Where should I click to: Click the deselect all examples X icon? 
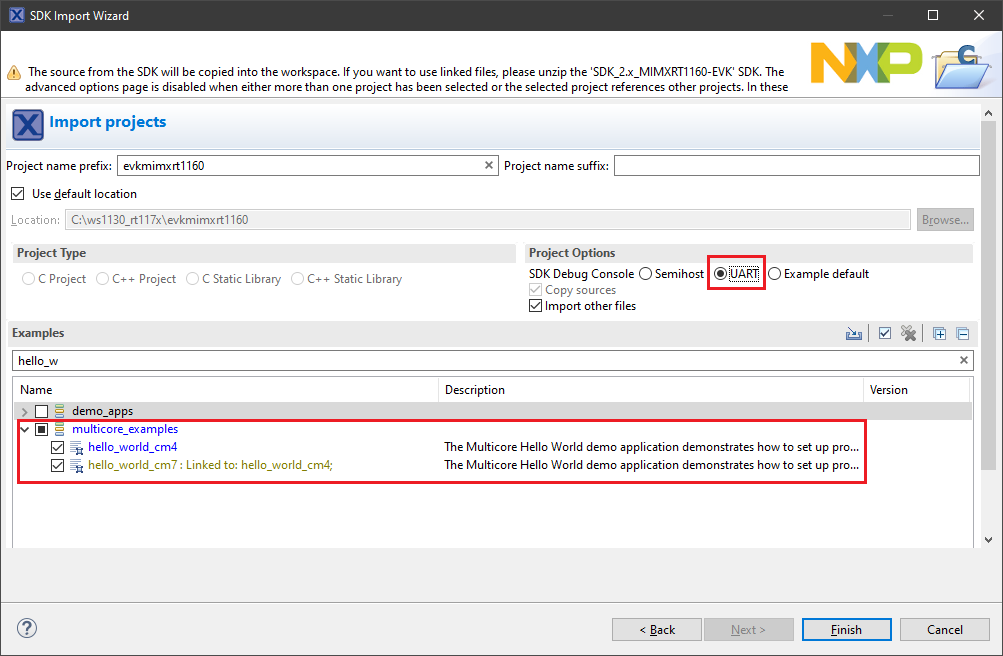pyautogui.click(x=908, y=334)
